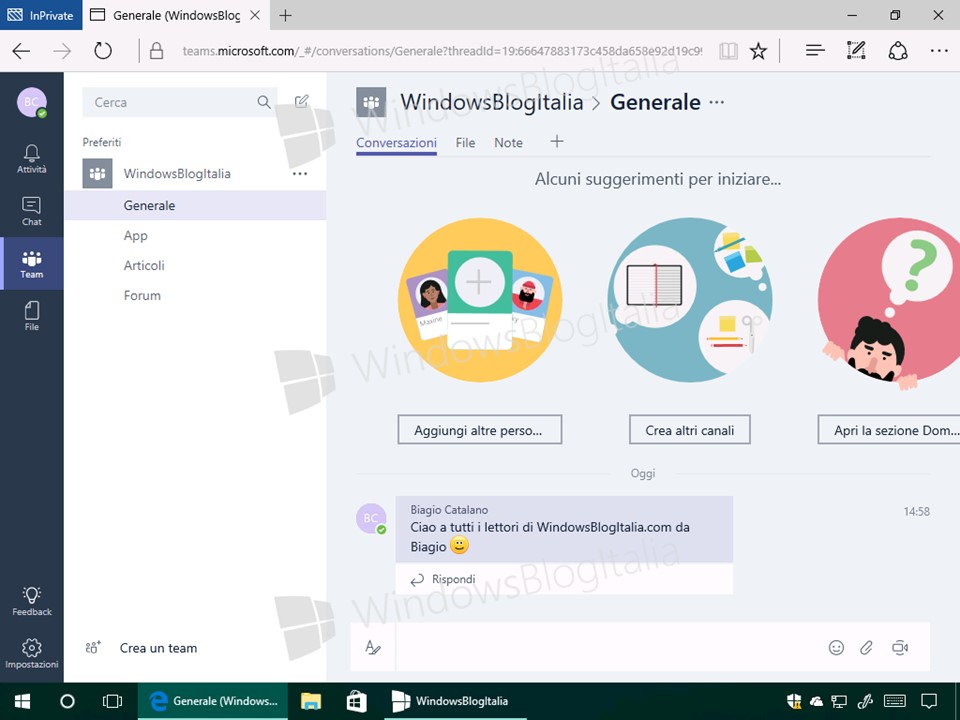The image size is (960, 720).
Task: Click the BC profile avatar in sidebar
Action: tap(32, 102)
